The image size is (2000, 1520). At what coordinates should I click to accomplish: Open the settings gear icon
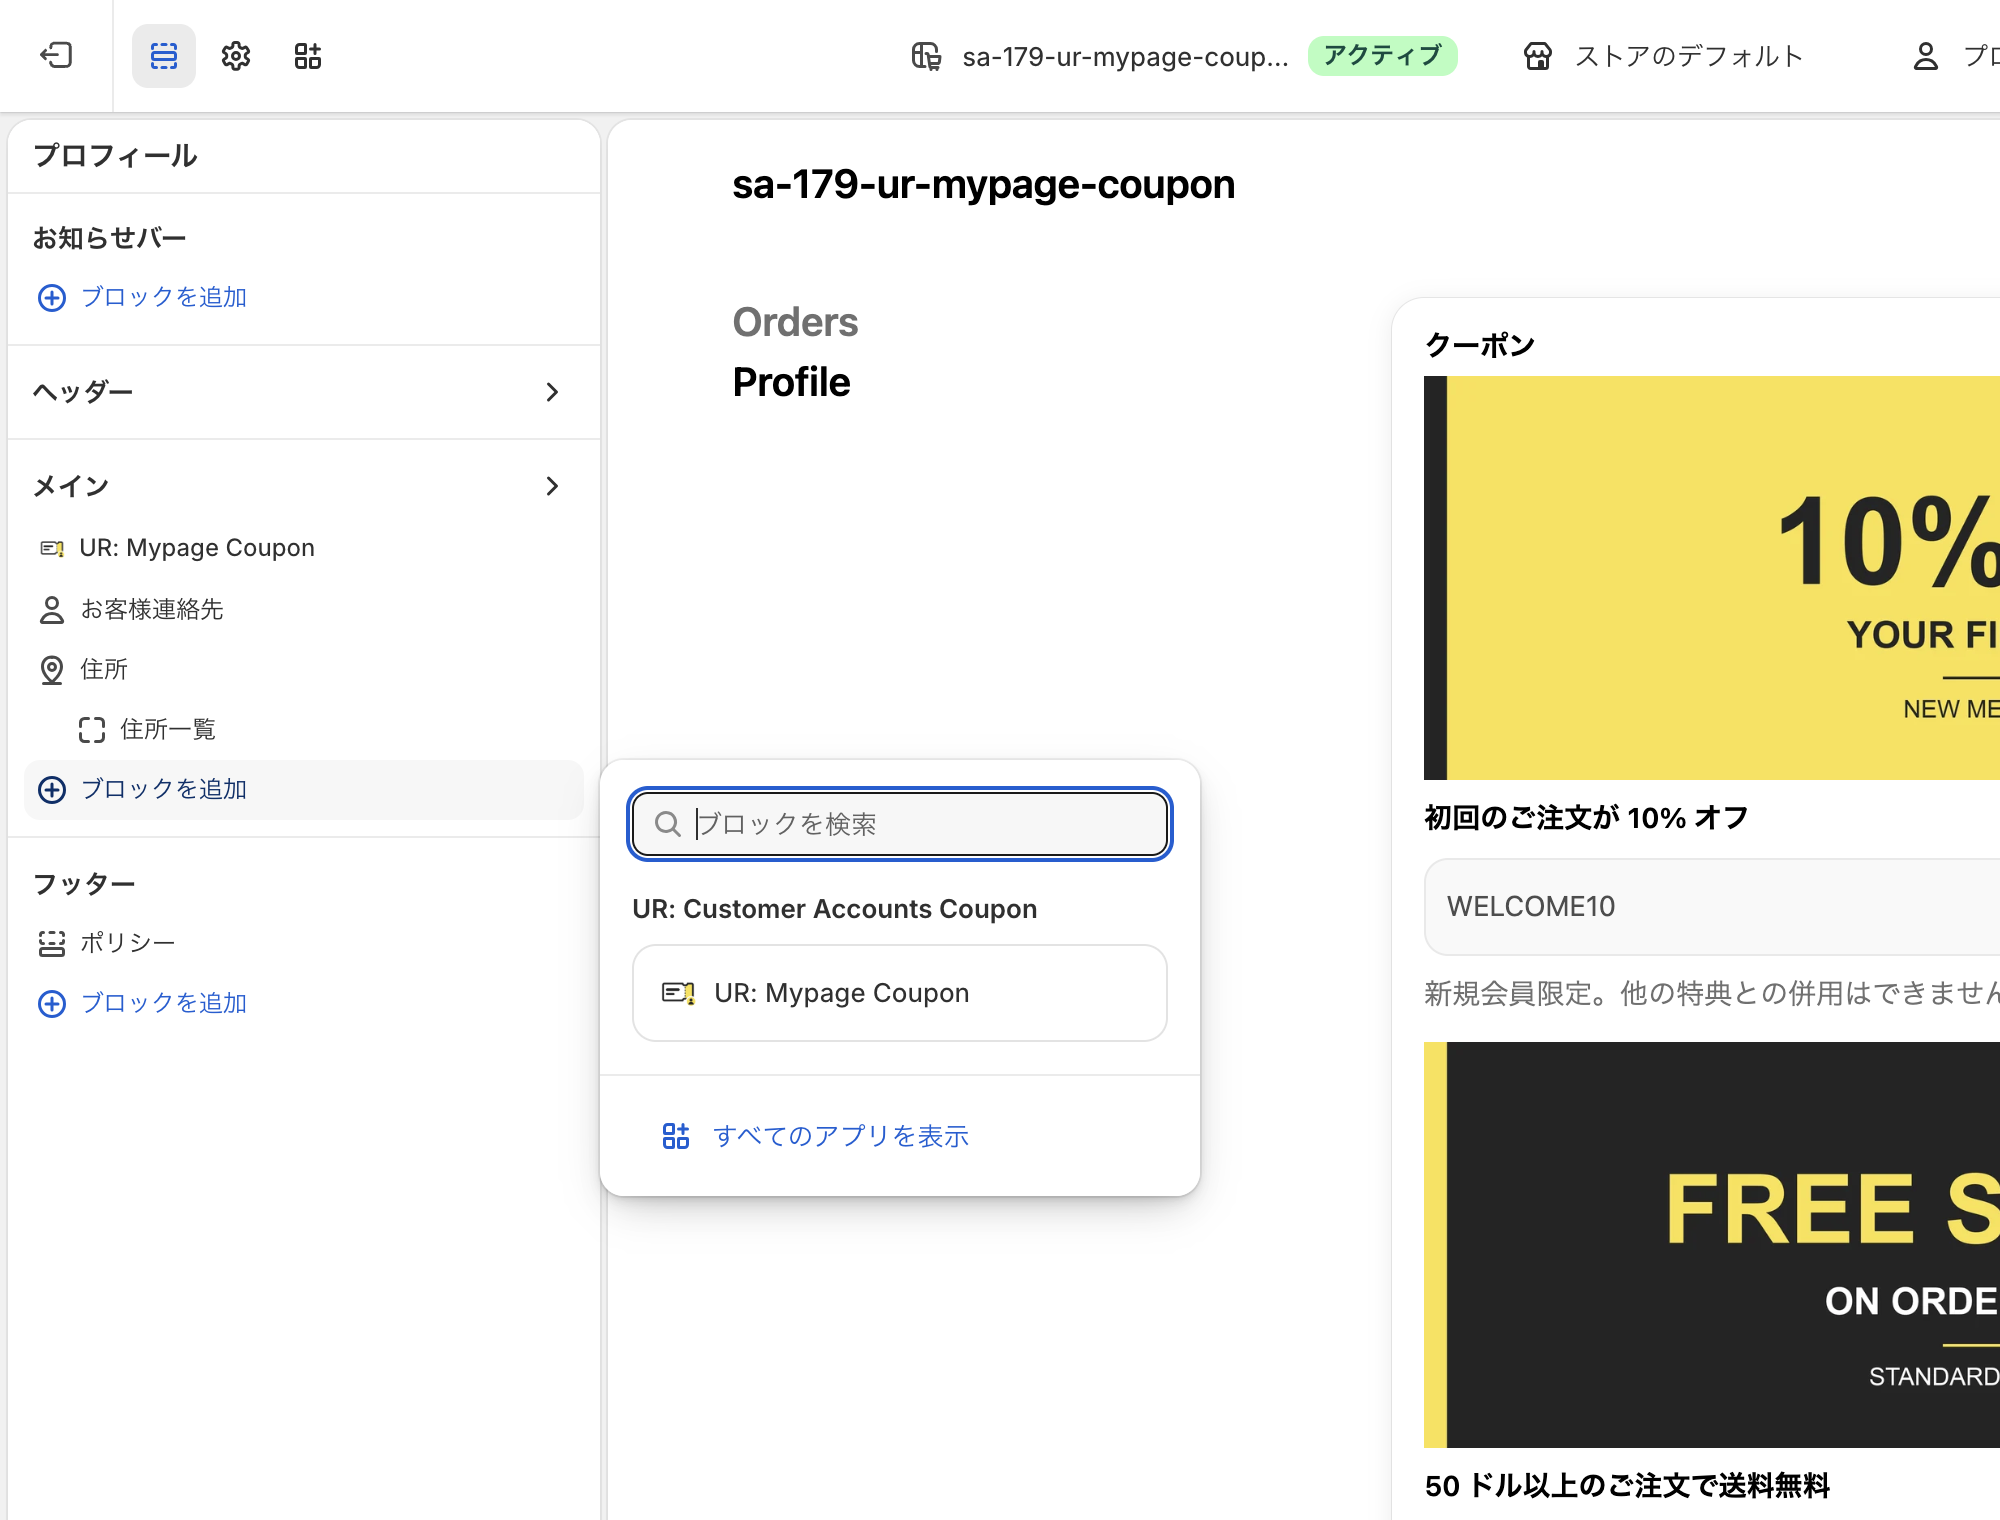236,56
